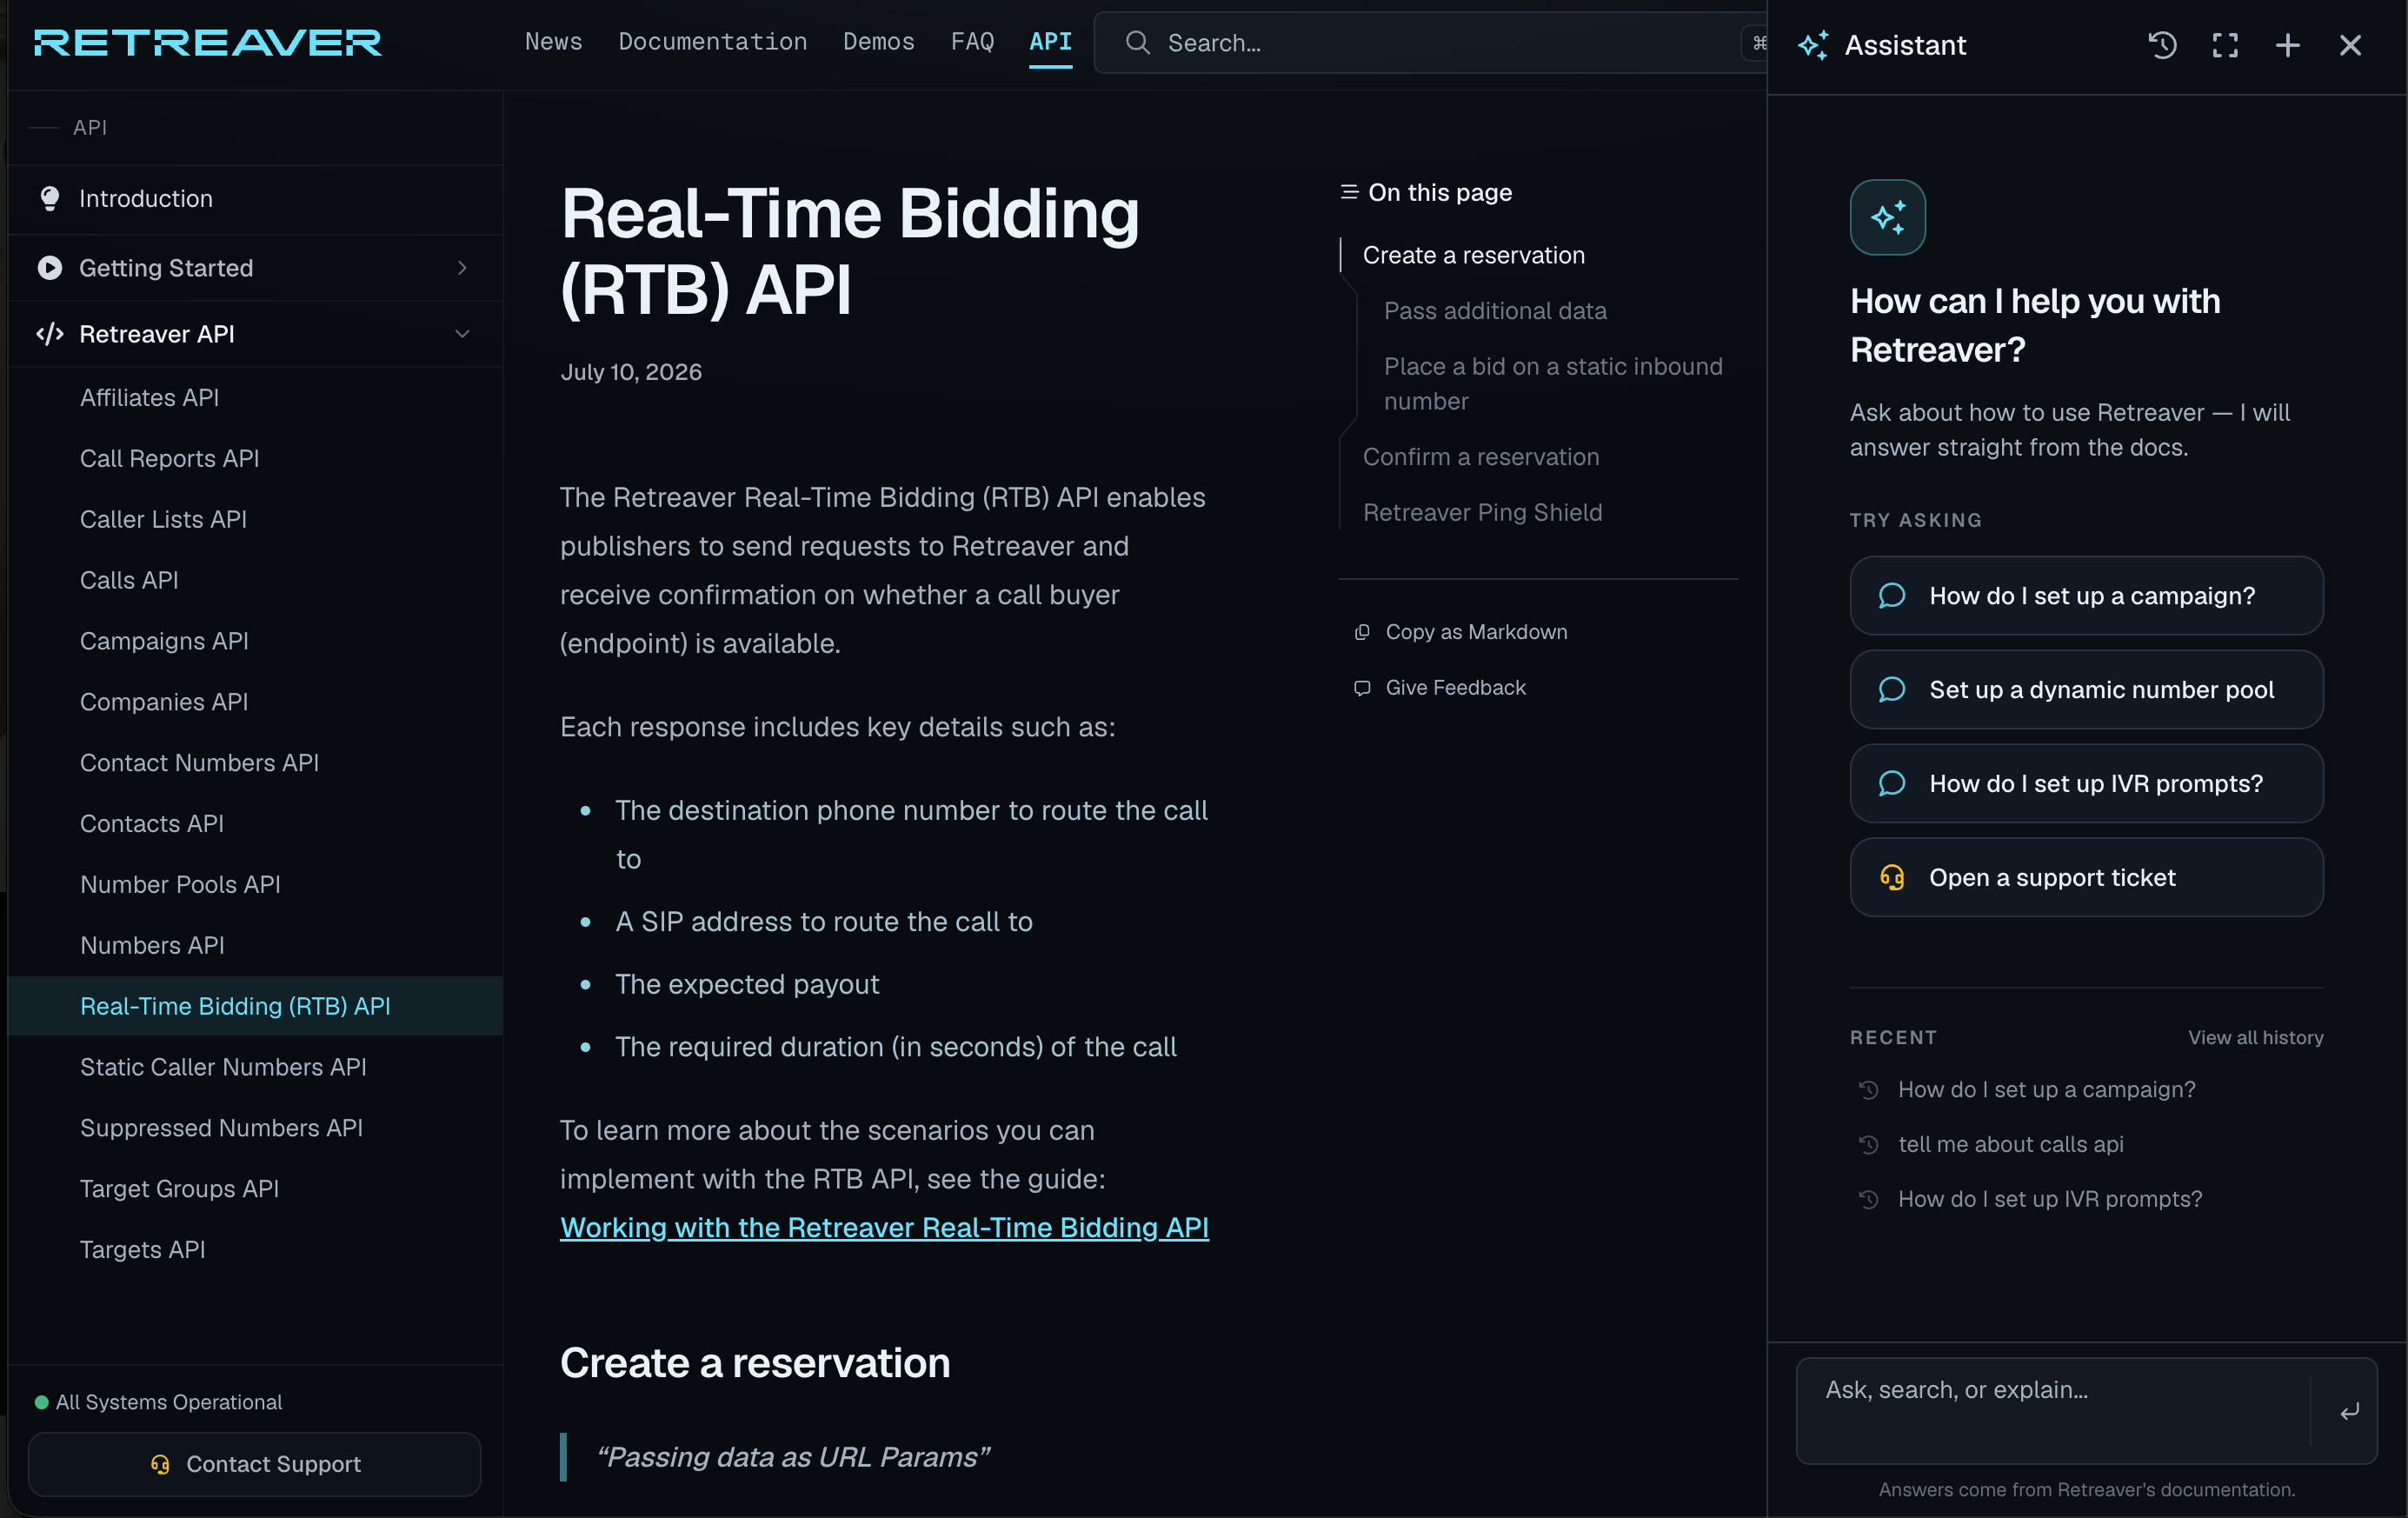Click the Contact Support button
The width and height of the screenshot is (2408, 1518).
[x=254, y=1464]
